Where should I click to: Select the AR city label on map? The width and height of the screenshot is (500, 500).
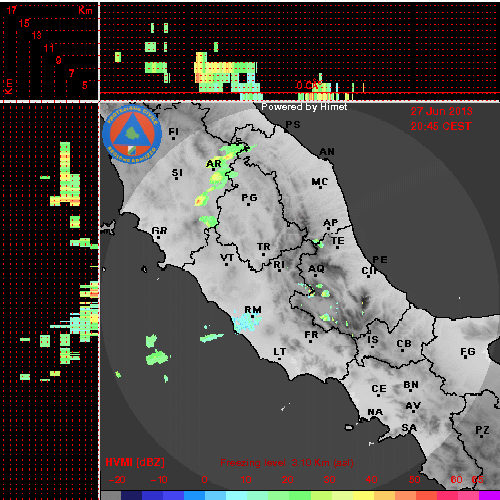click(214, 164)
